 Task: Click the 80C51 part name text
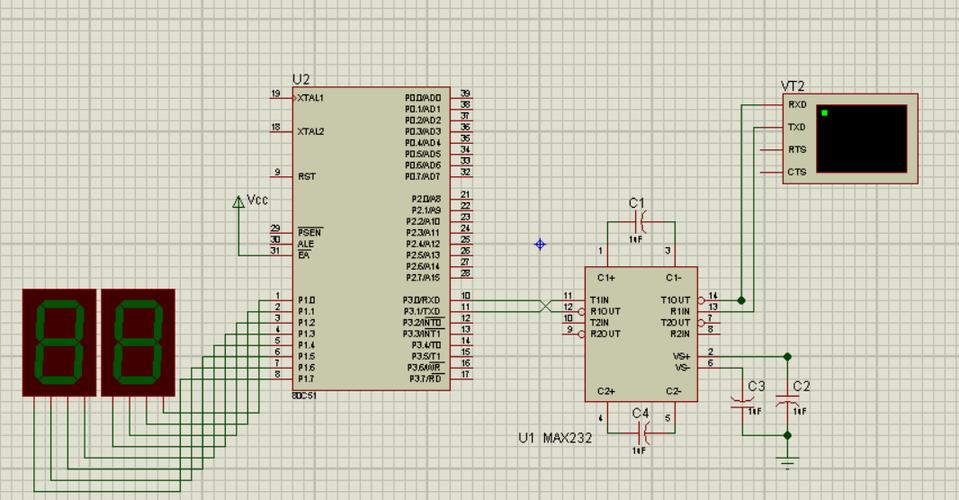(x=304, y=396)
